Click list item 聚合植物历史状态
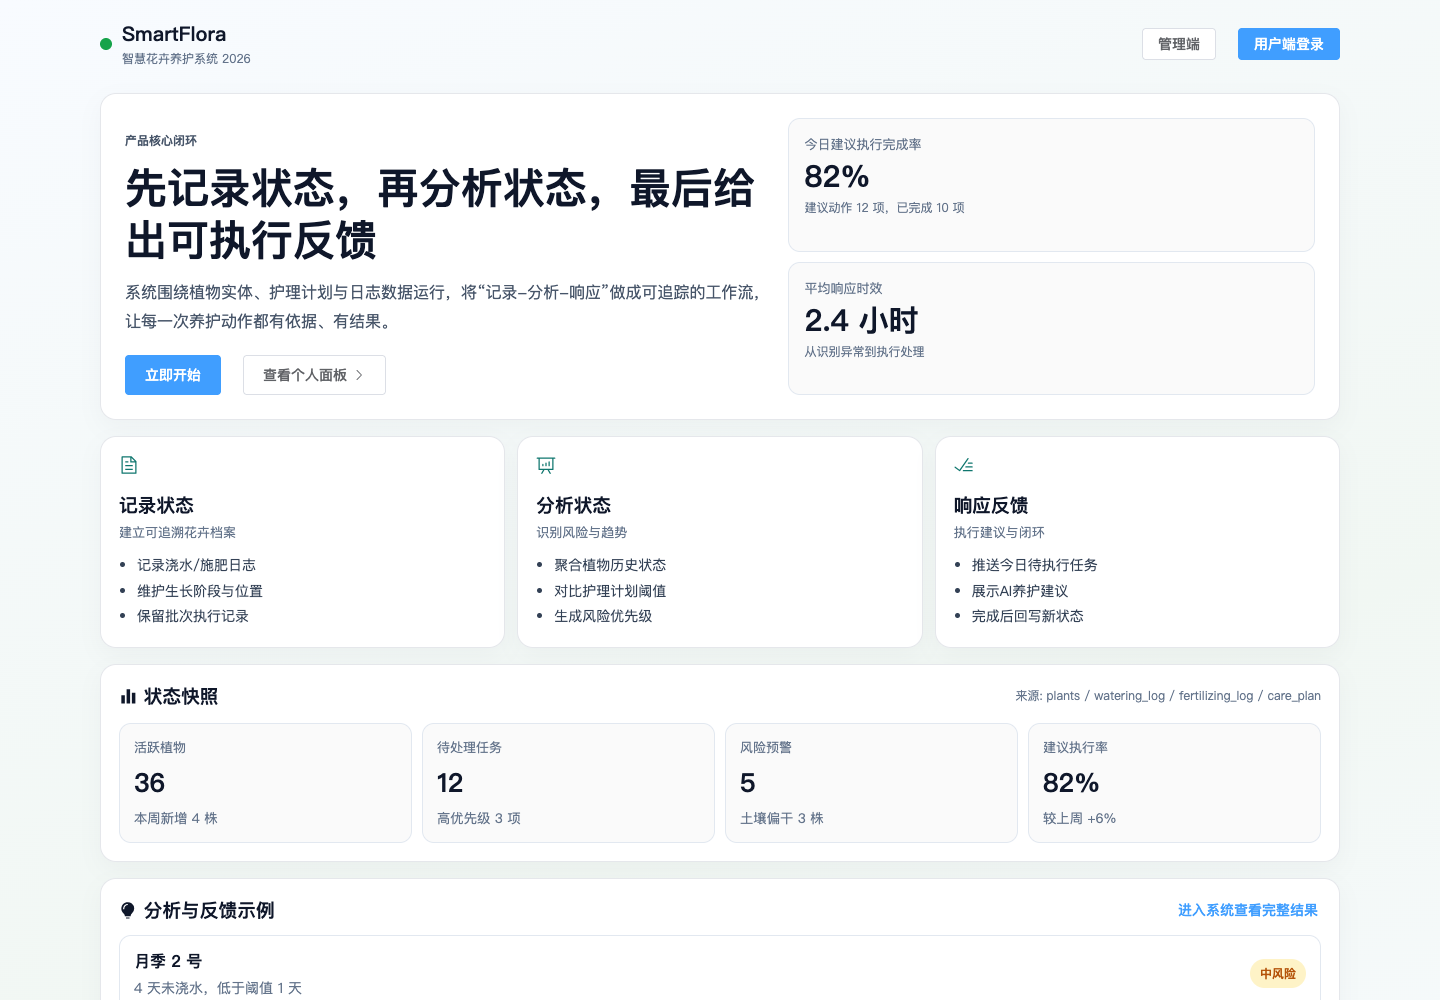Screen dimensions: 1440x1000 tap(610, 565)
